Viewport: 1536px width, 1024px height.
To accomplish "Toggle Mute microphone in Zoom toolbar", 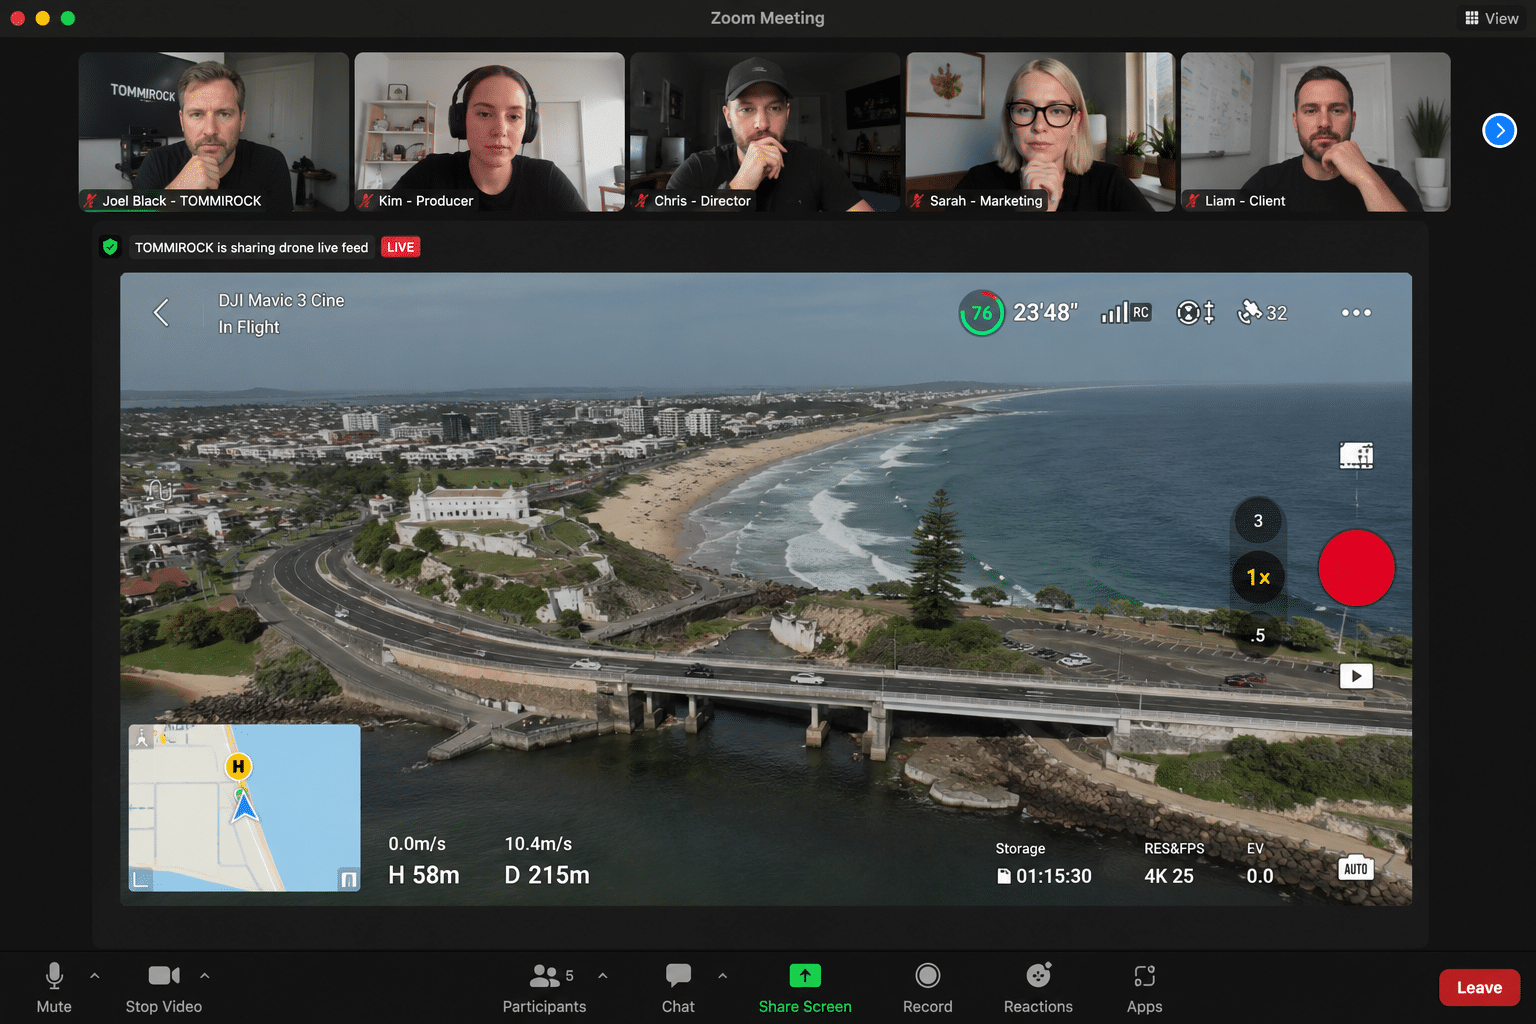I will (54, 988).
